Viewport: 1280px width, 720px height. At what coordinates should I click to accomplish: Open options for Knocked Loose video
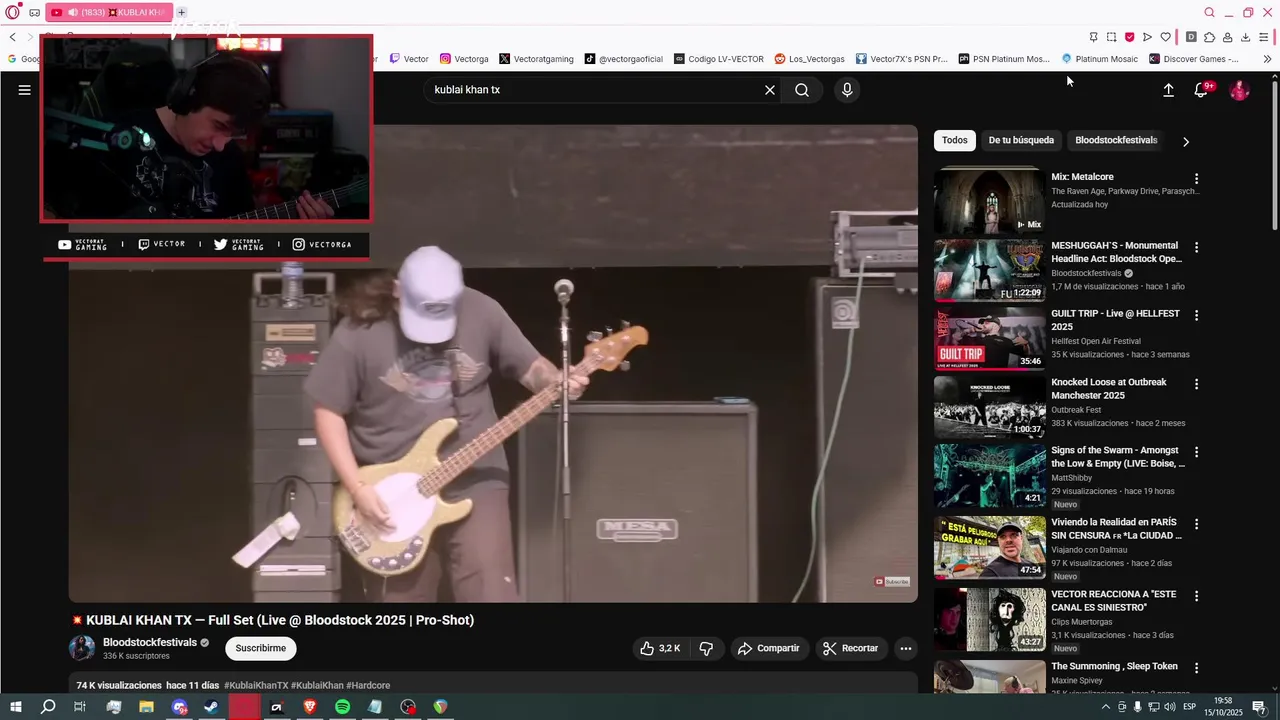coord(1196,384)
